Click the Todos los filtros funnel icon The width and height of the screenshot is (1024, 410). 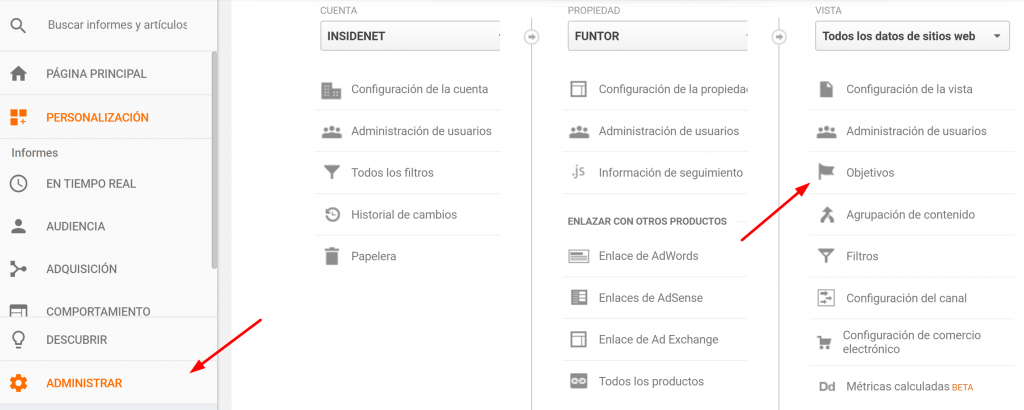click(332, 172)
